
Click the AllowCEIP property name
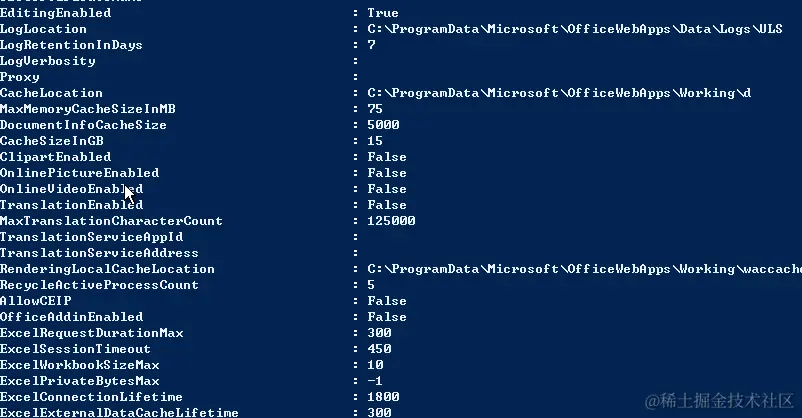[x=36, y=301]
